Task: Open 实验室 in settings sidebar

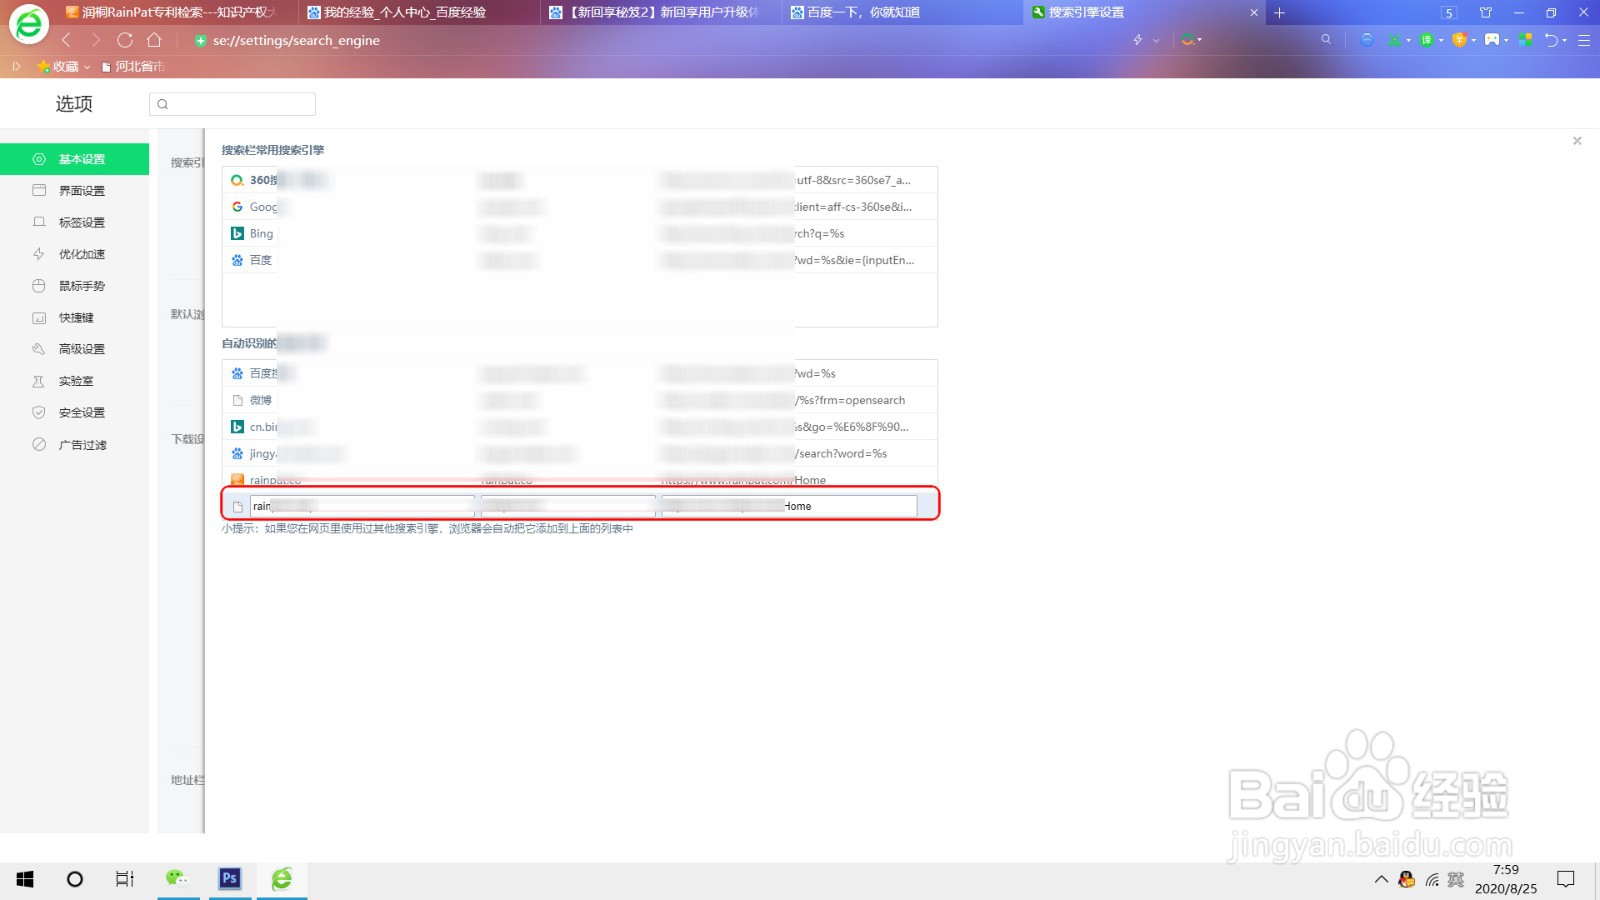Action: tap(74, 381)
